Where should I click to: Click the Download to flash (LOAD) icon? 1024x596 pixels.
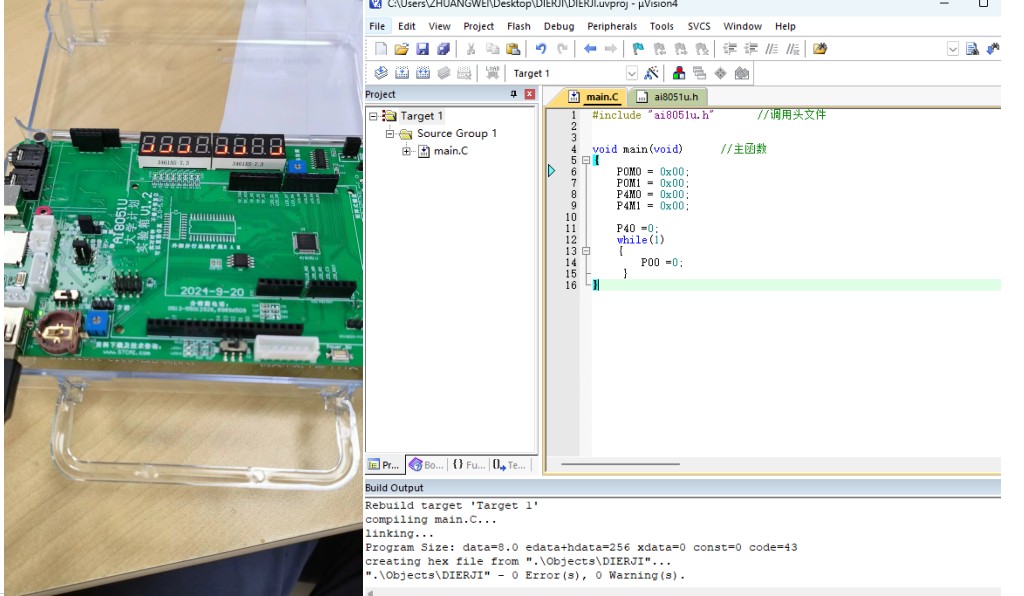point(492,73)
